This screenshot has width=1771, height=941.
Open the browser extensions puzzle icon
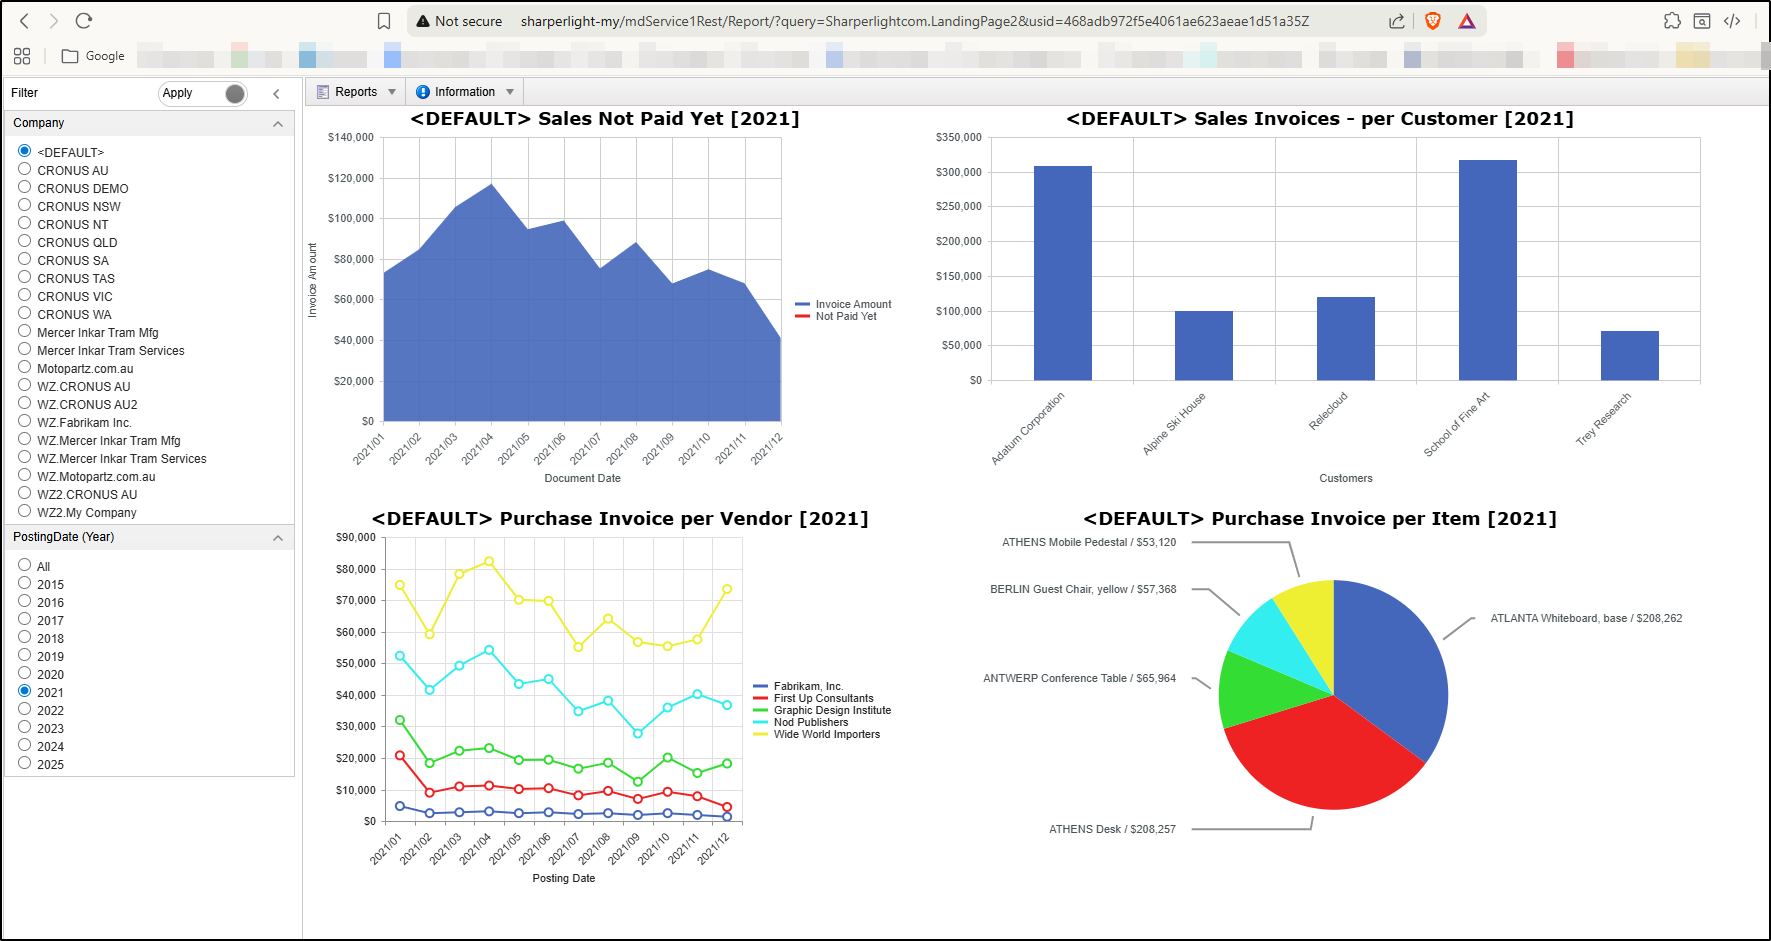[x=1672, y=21]
